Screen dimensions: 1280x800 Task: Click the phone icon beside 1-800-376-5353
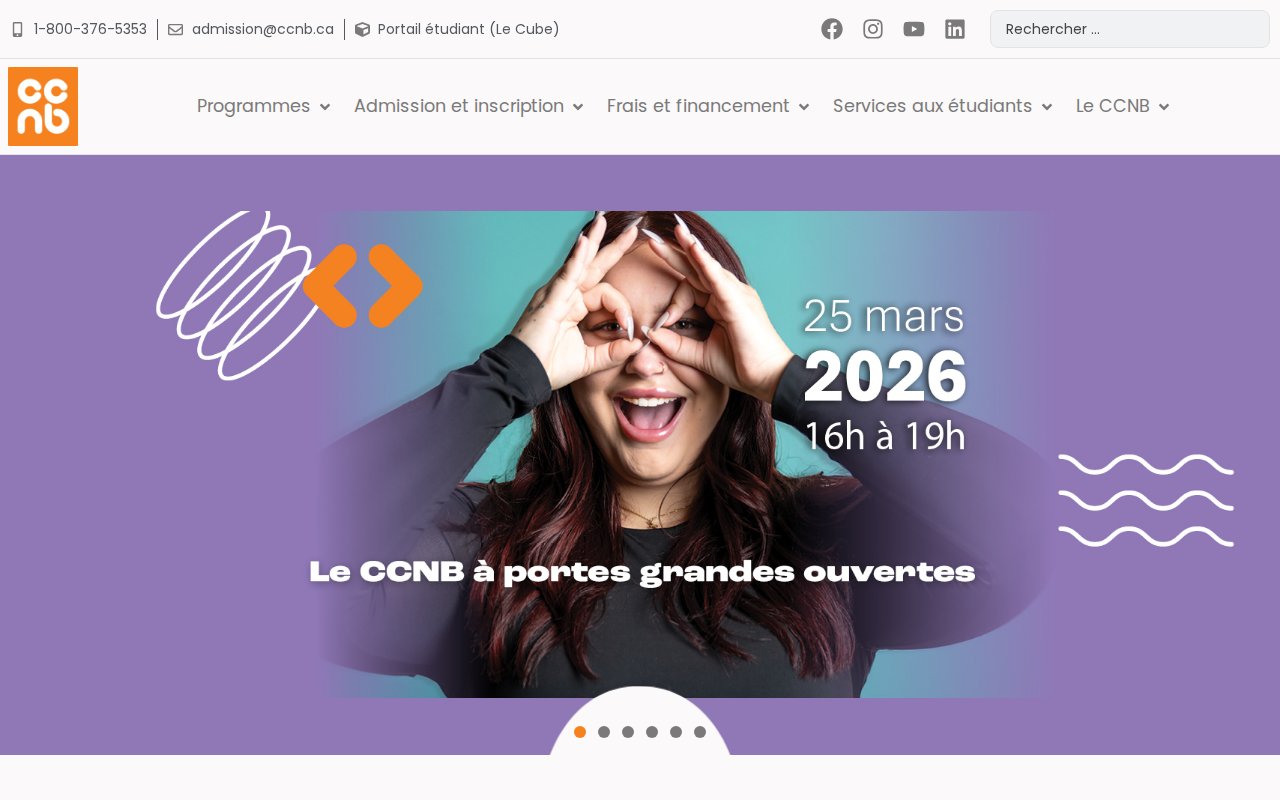(x=17, y=30)
